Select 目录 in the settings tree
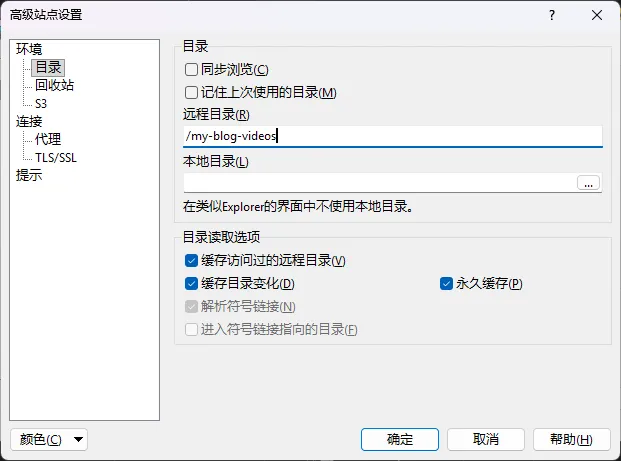Screen dimensions: 621x461 (48, 68)
